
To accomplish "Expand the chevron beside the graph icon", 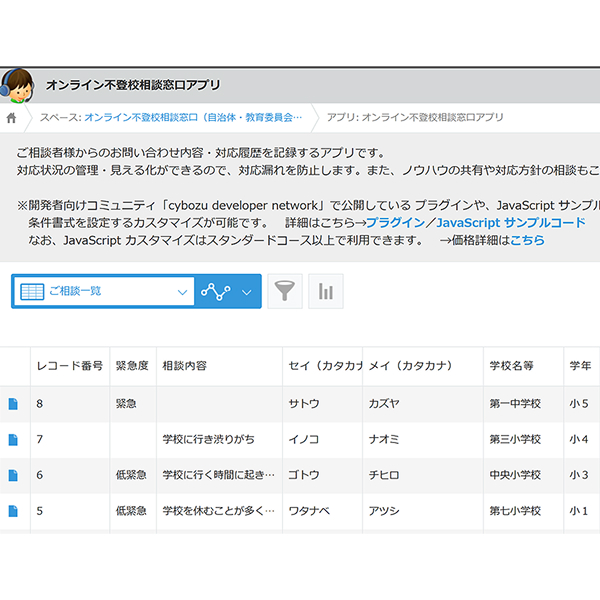I will pos(247,292).
